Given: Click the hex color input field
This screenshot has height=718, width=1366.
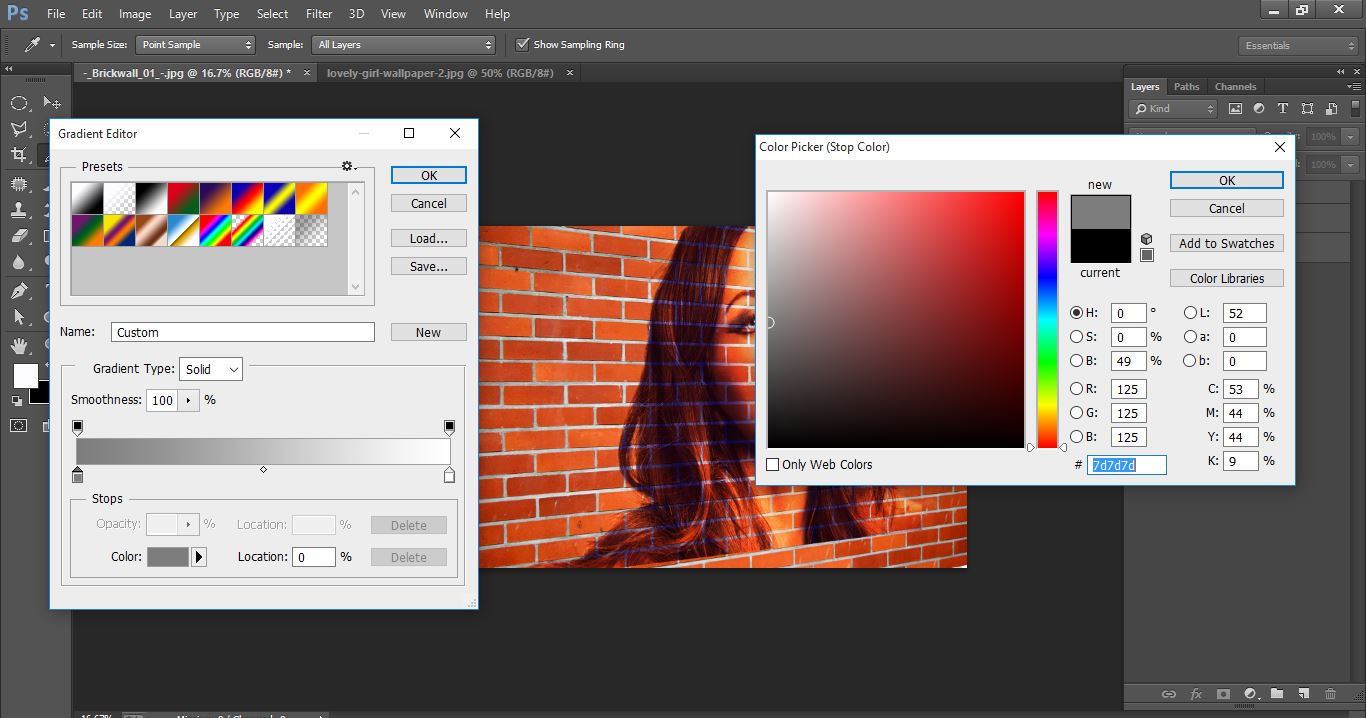Looking at the screenshot, I should tap(1126, 464).
